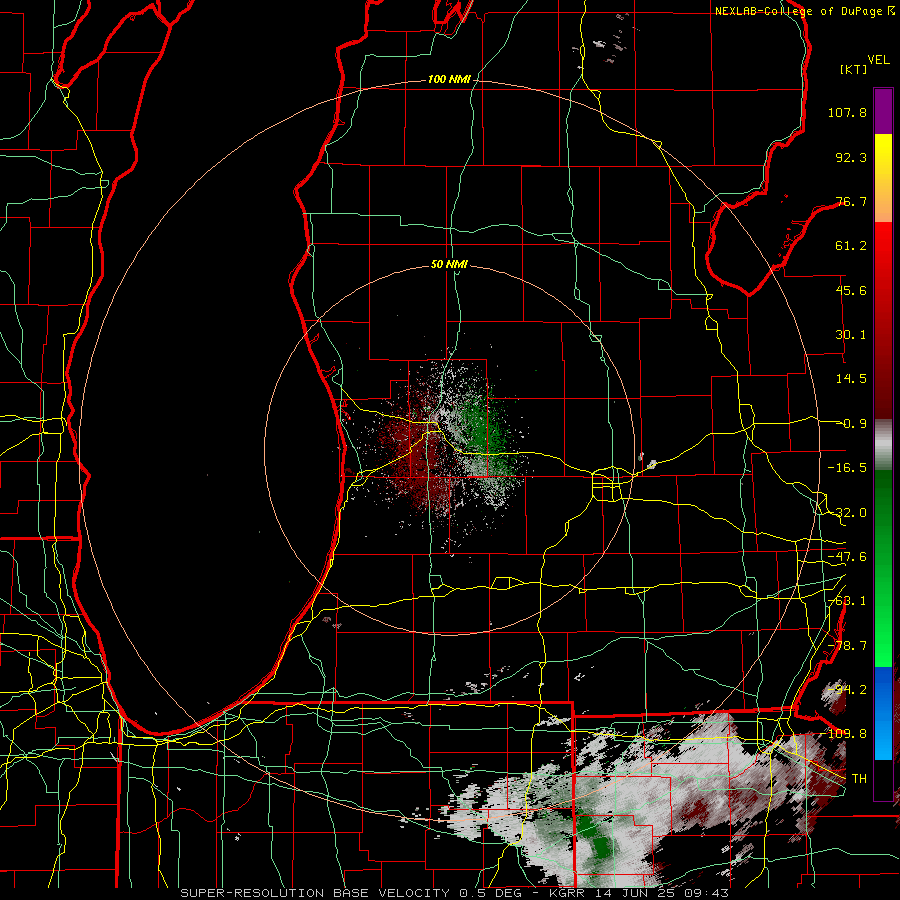
Task: Click the -0.9 scale value
Action: pyautogui.click(x=851, y=424)
